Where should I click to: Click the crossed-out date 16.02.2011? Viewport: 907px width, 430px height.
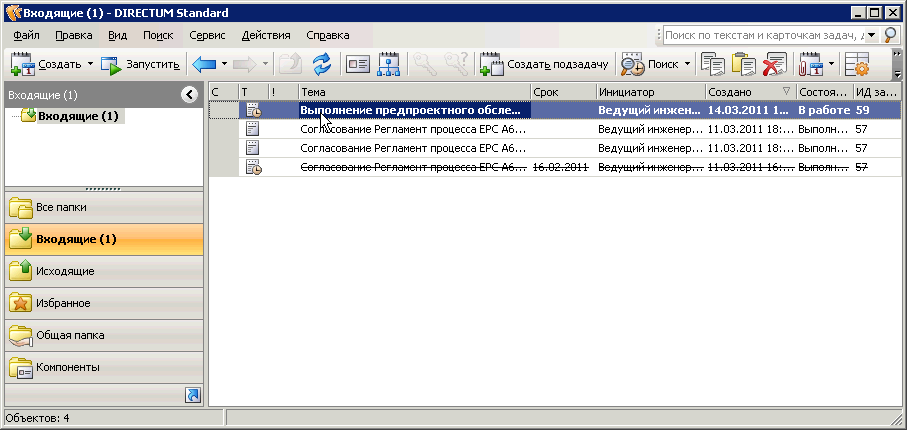(561, 167)
